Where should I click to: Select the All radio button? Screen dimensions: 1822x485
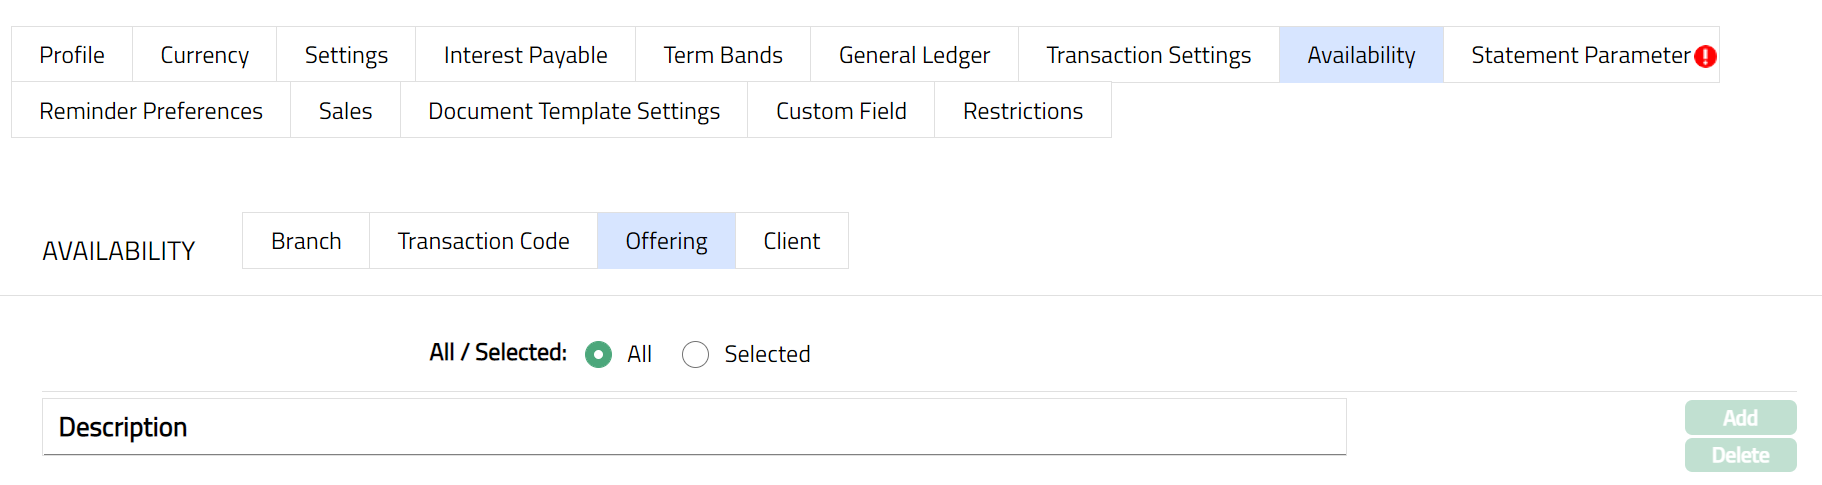(x=599, y=355)
